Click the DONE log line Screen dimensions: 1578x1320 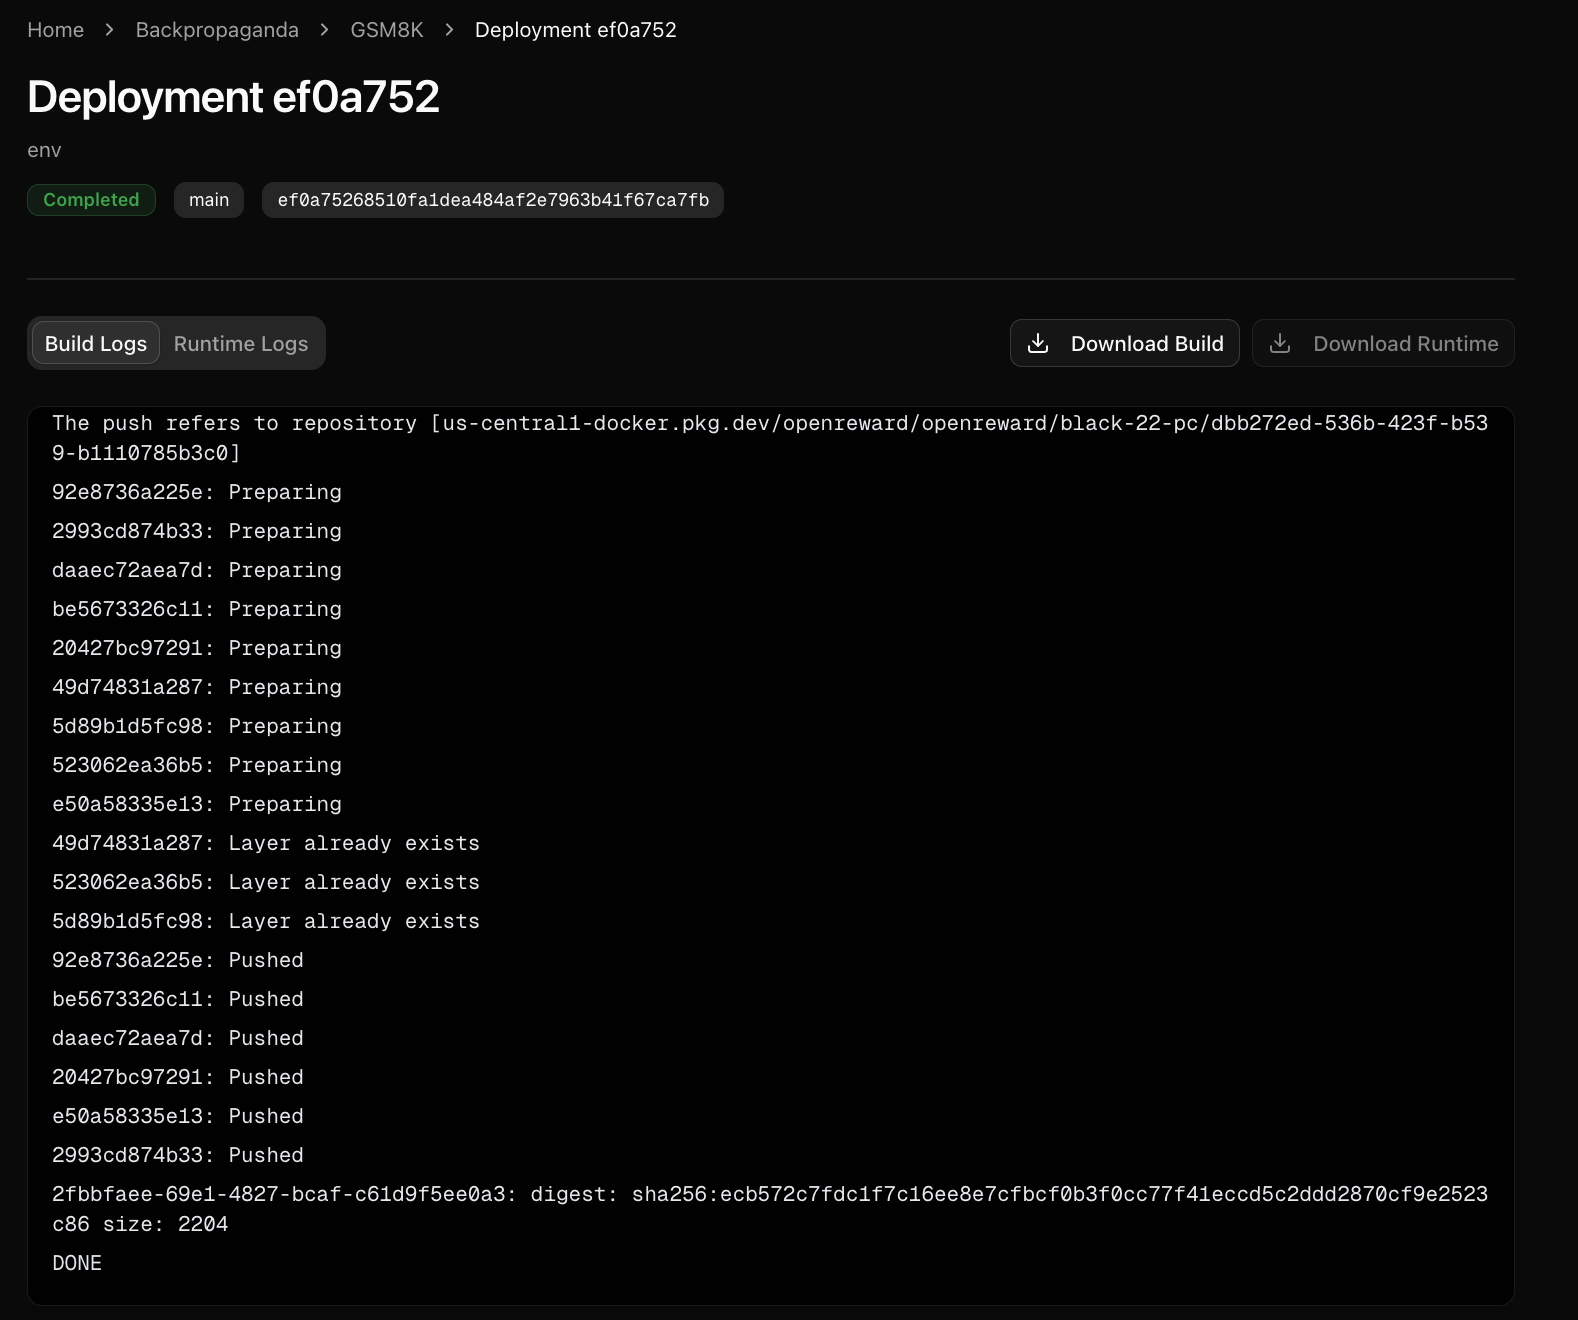[x=77, y=1263]
